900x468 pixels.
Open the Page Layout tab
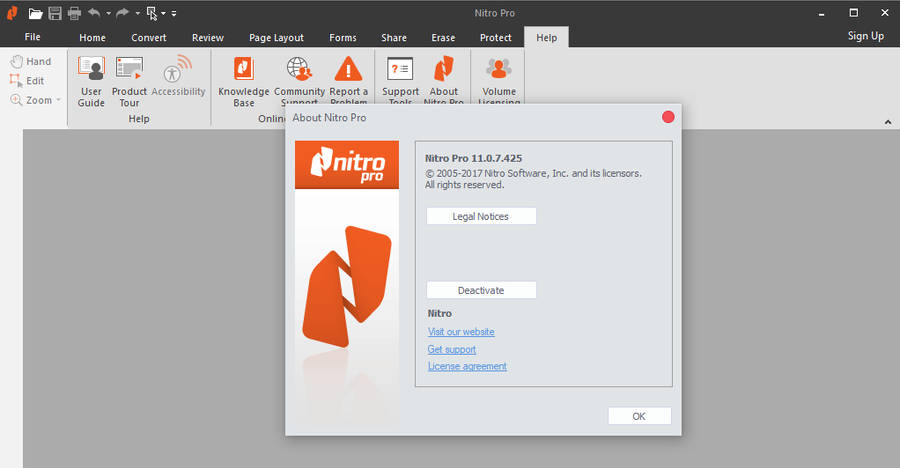pyautogui.click(x=276, y=37)
